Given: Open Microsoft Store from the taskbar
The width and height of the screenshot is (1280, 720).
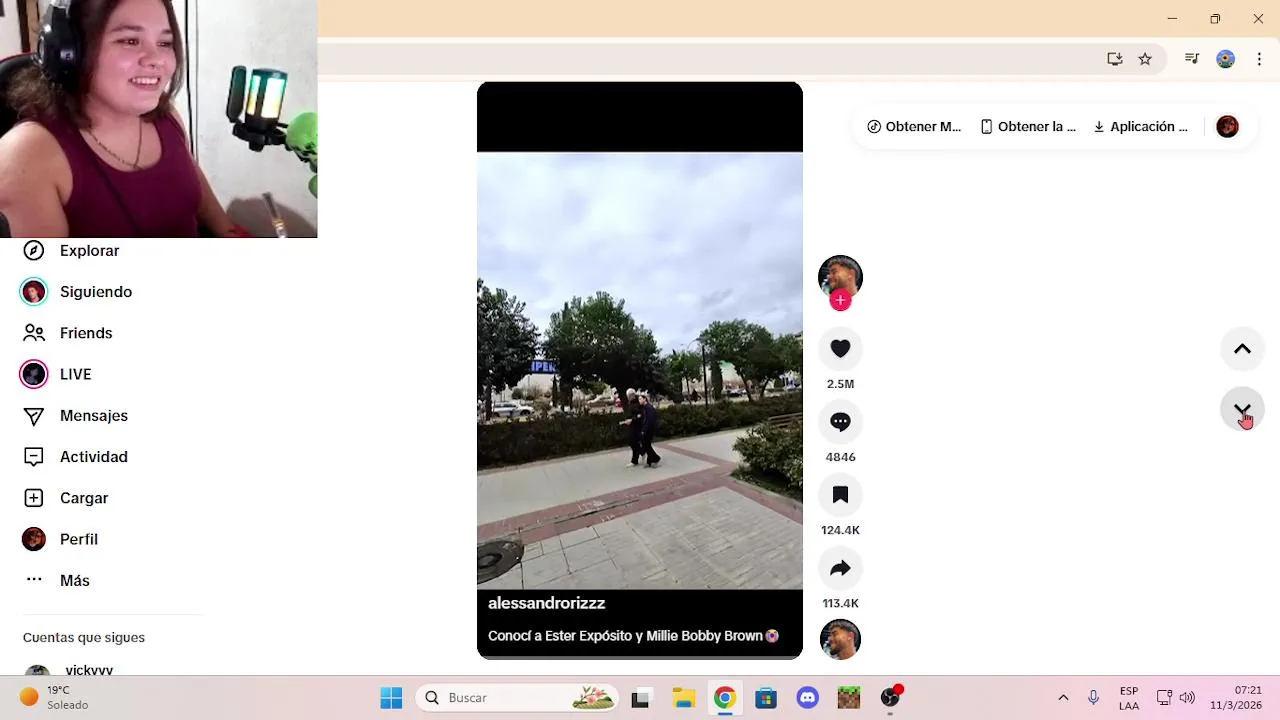Looking at the screenshot, I should pyautogui.click(x=766, y=698).
